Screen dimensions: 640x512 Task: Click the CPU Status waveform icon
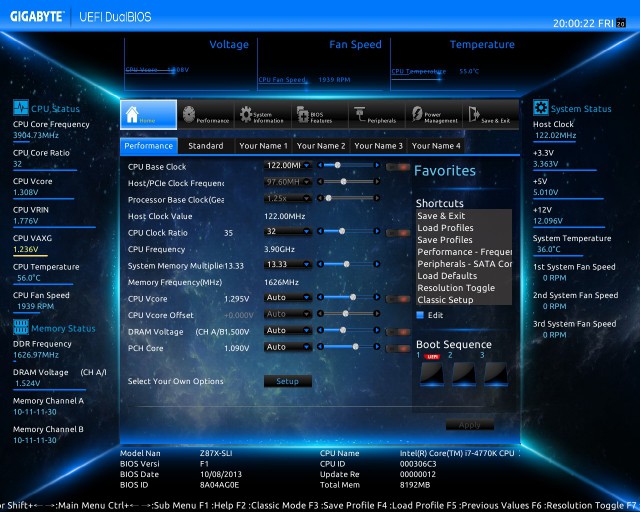20,108
